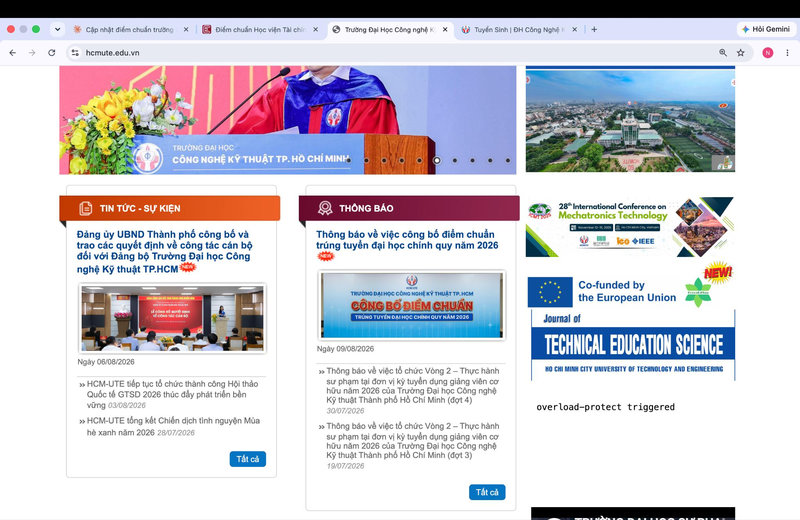The width and height of the screenshot is (800, 520).
Task: Close the Cập nhật điểm chuẩn tab
Action: click(x=186, y=30)
